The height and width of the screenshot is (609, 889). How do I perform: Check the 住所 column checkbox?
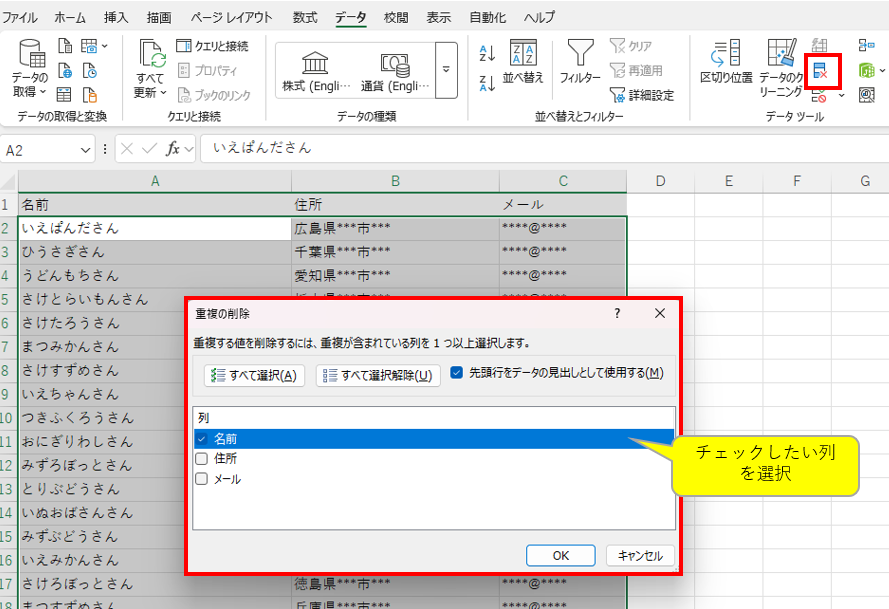click(202, 459)
